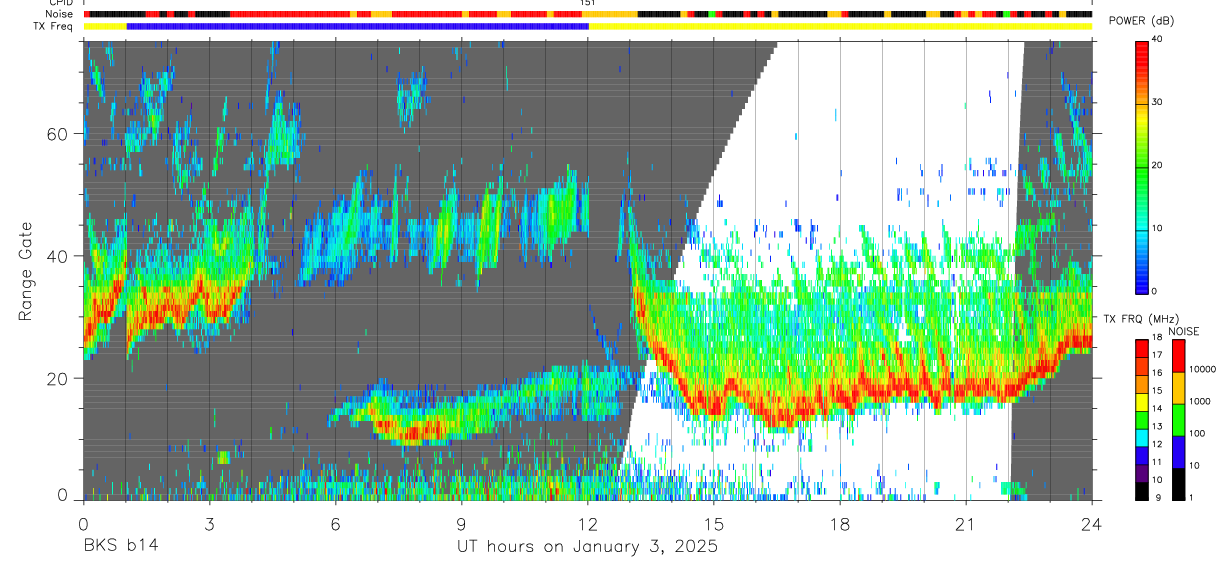Click the 15 tick on UT hours axis

click(x=714, y=523)
